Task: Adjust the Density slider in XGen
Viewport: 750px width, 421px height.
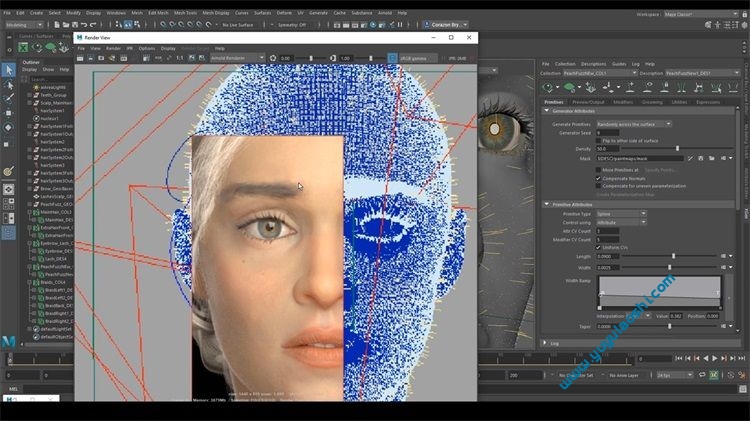Action: 677,149
